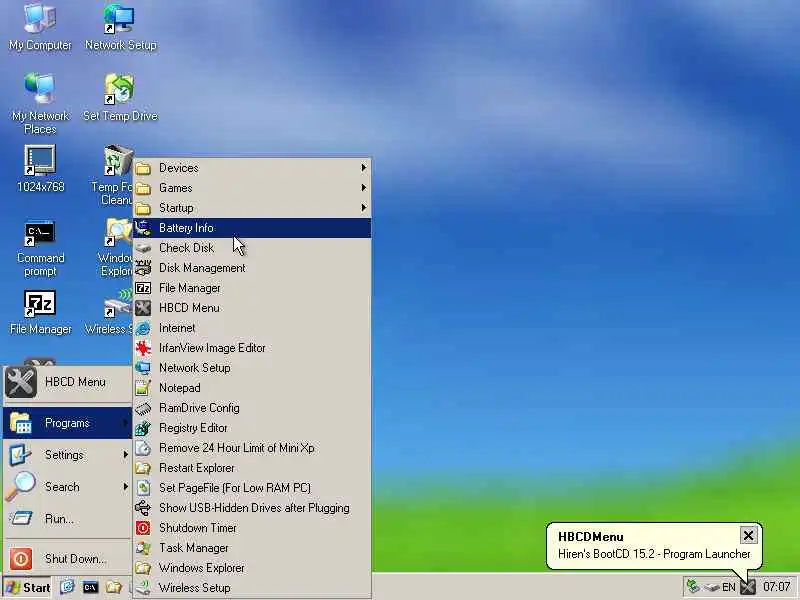Click the HBCD Menu wrench icon in submenu
800x600 pixels.
[x=143, y=308]
